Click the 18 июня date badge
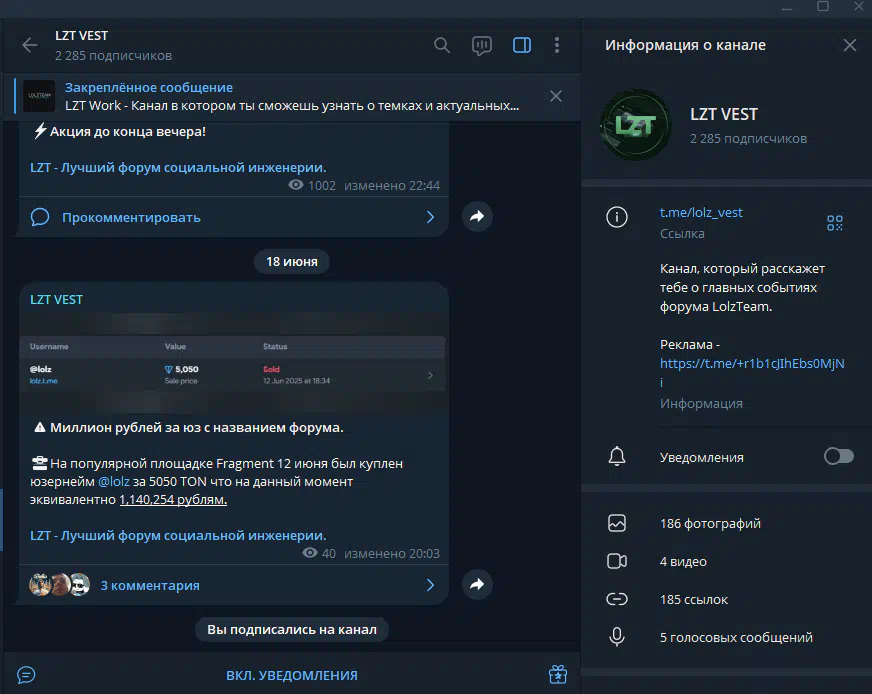Screen dimensions: 872x694 [x=292, y=261]
